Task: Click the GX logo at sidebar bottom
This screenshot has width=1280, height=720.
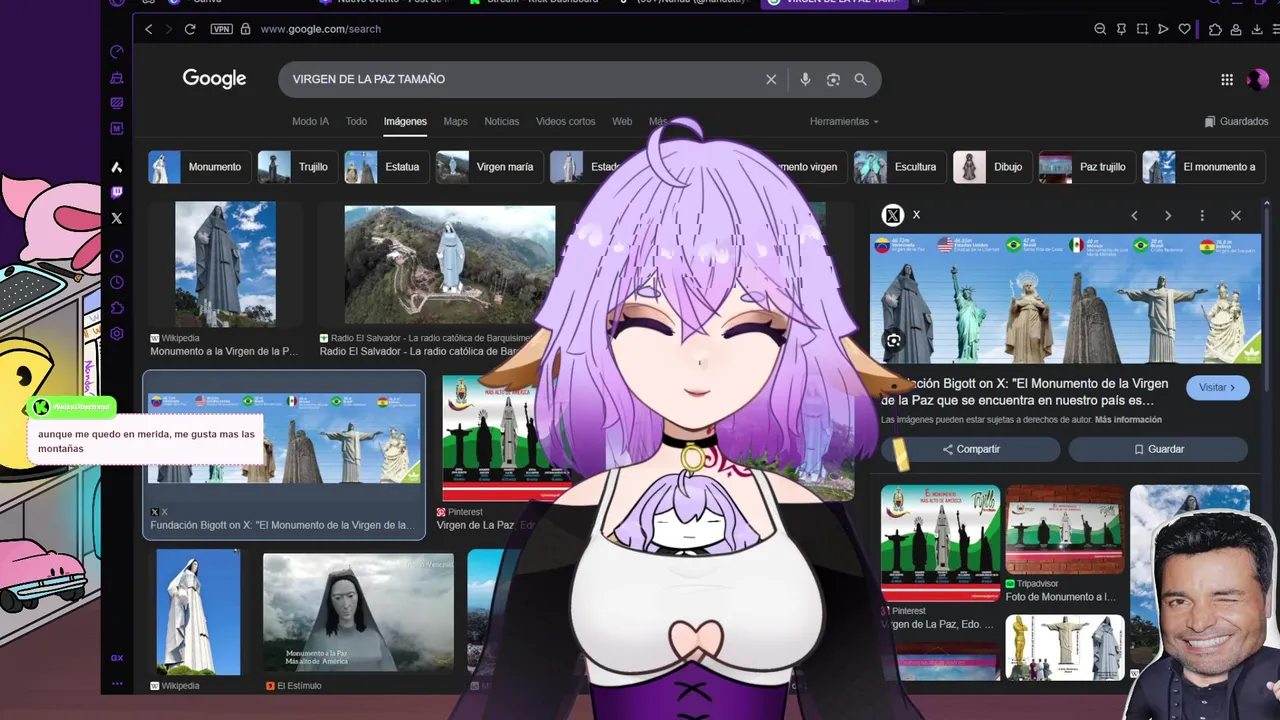Action: point(117,658)
